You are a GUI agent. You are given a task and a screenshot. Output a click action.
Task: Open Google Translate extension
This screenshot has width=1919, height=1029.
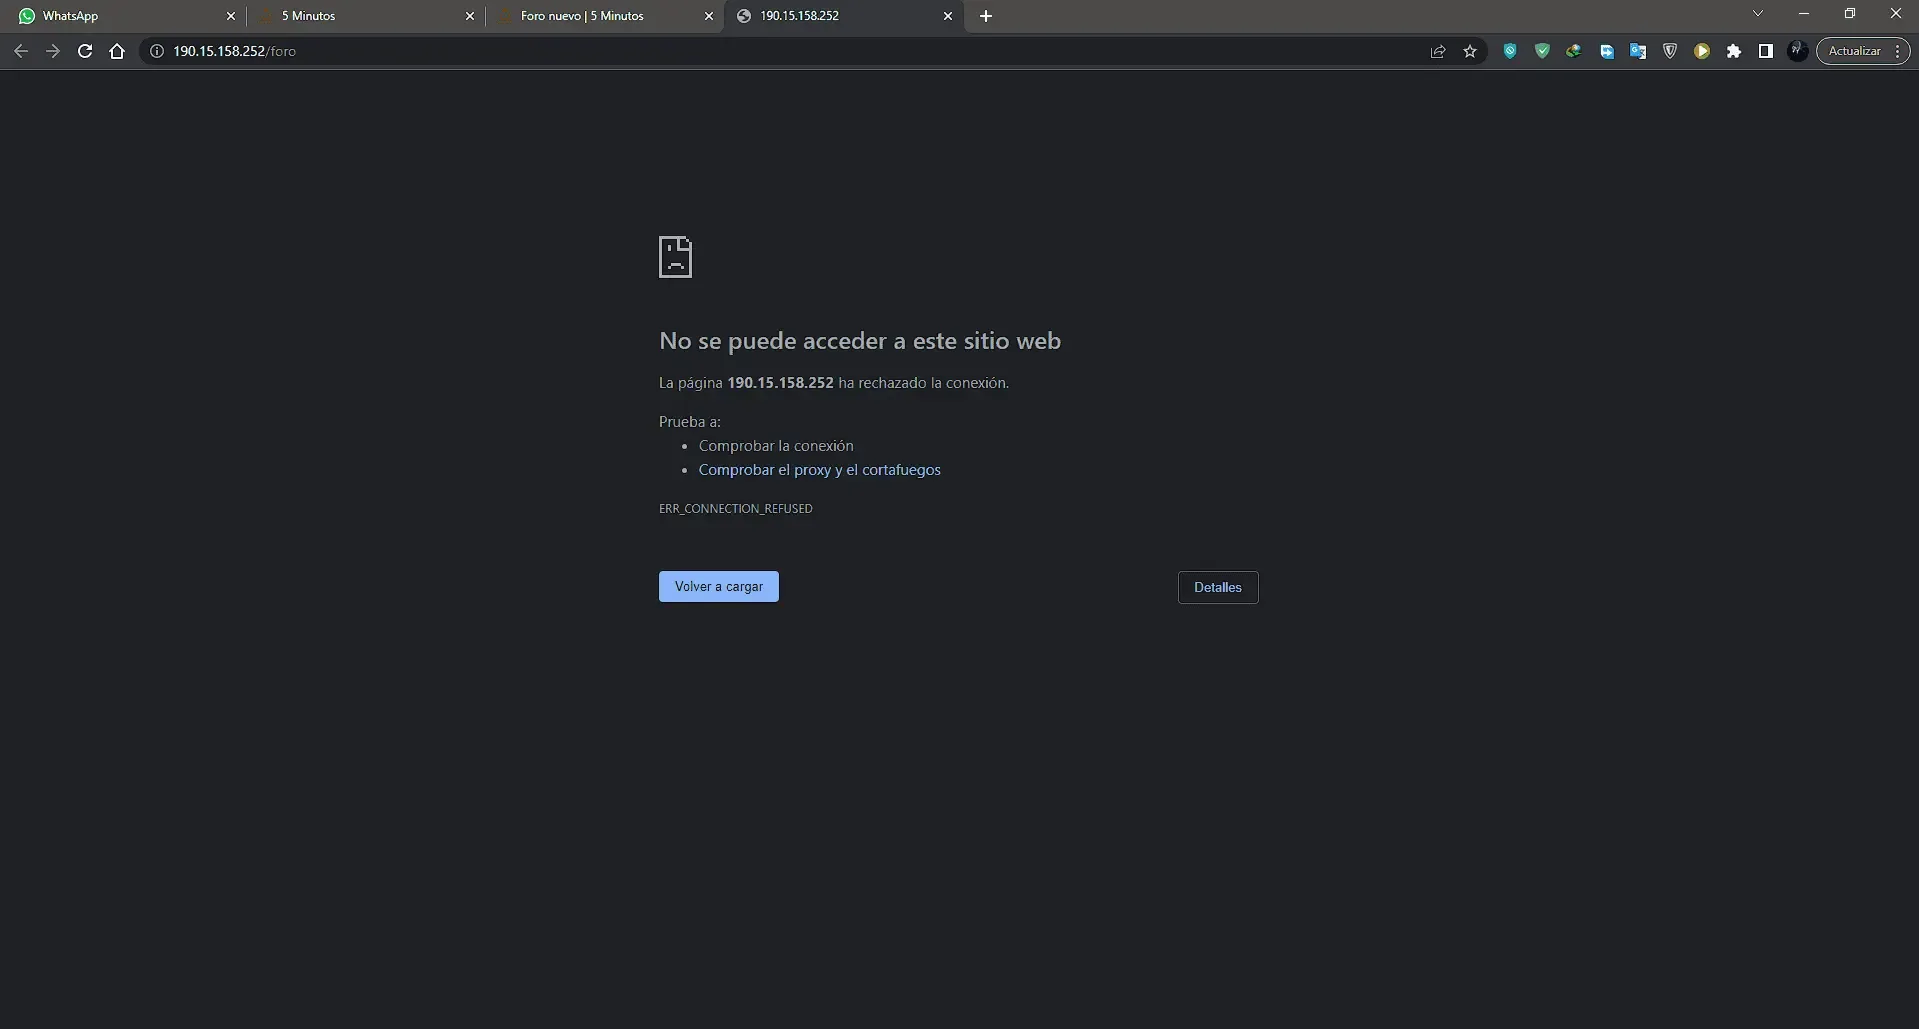[1638, 51]
